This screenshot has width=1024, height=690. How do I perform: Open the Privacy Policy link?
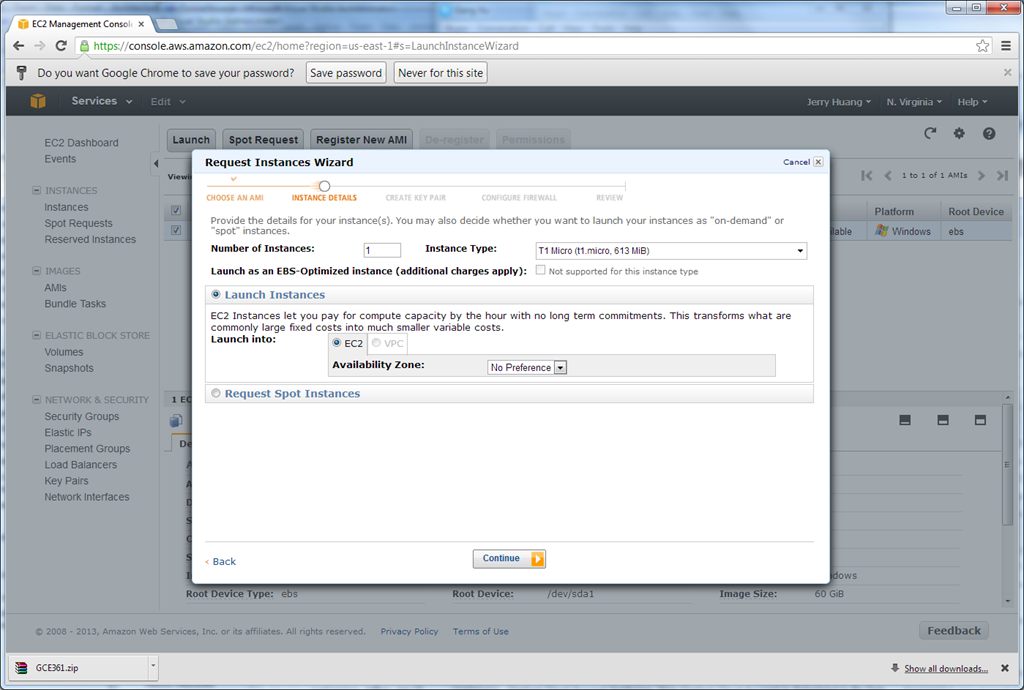[x=409, y=631]
